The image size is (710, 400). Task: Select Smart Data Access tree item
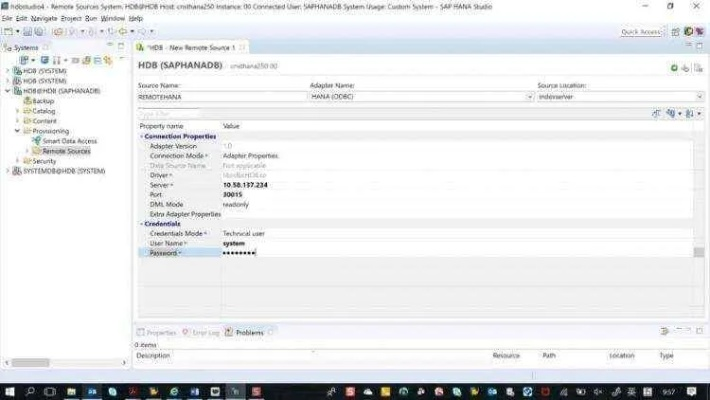[x=69, y=141]
